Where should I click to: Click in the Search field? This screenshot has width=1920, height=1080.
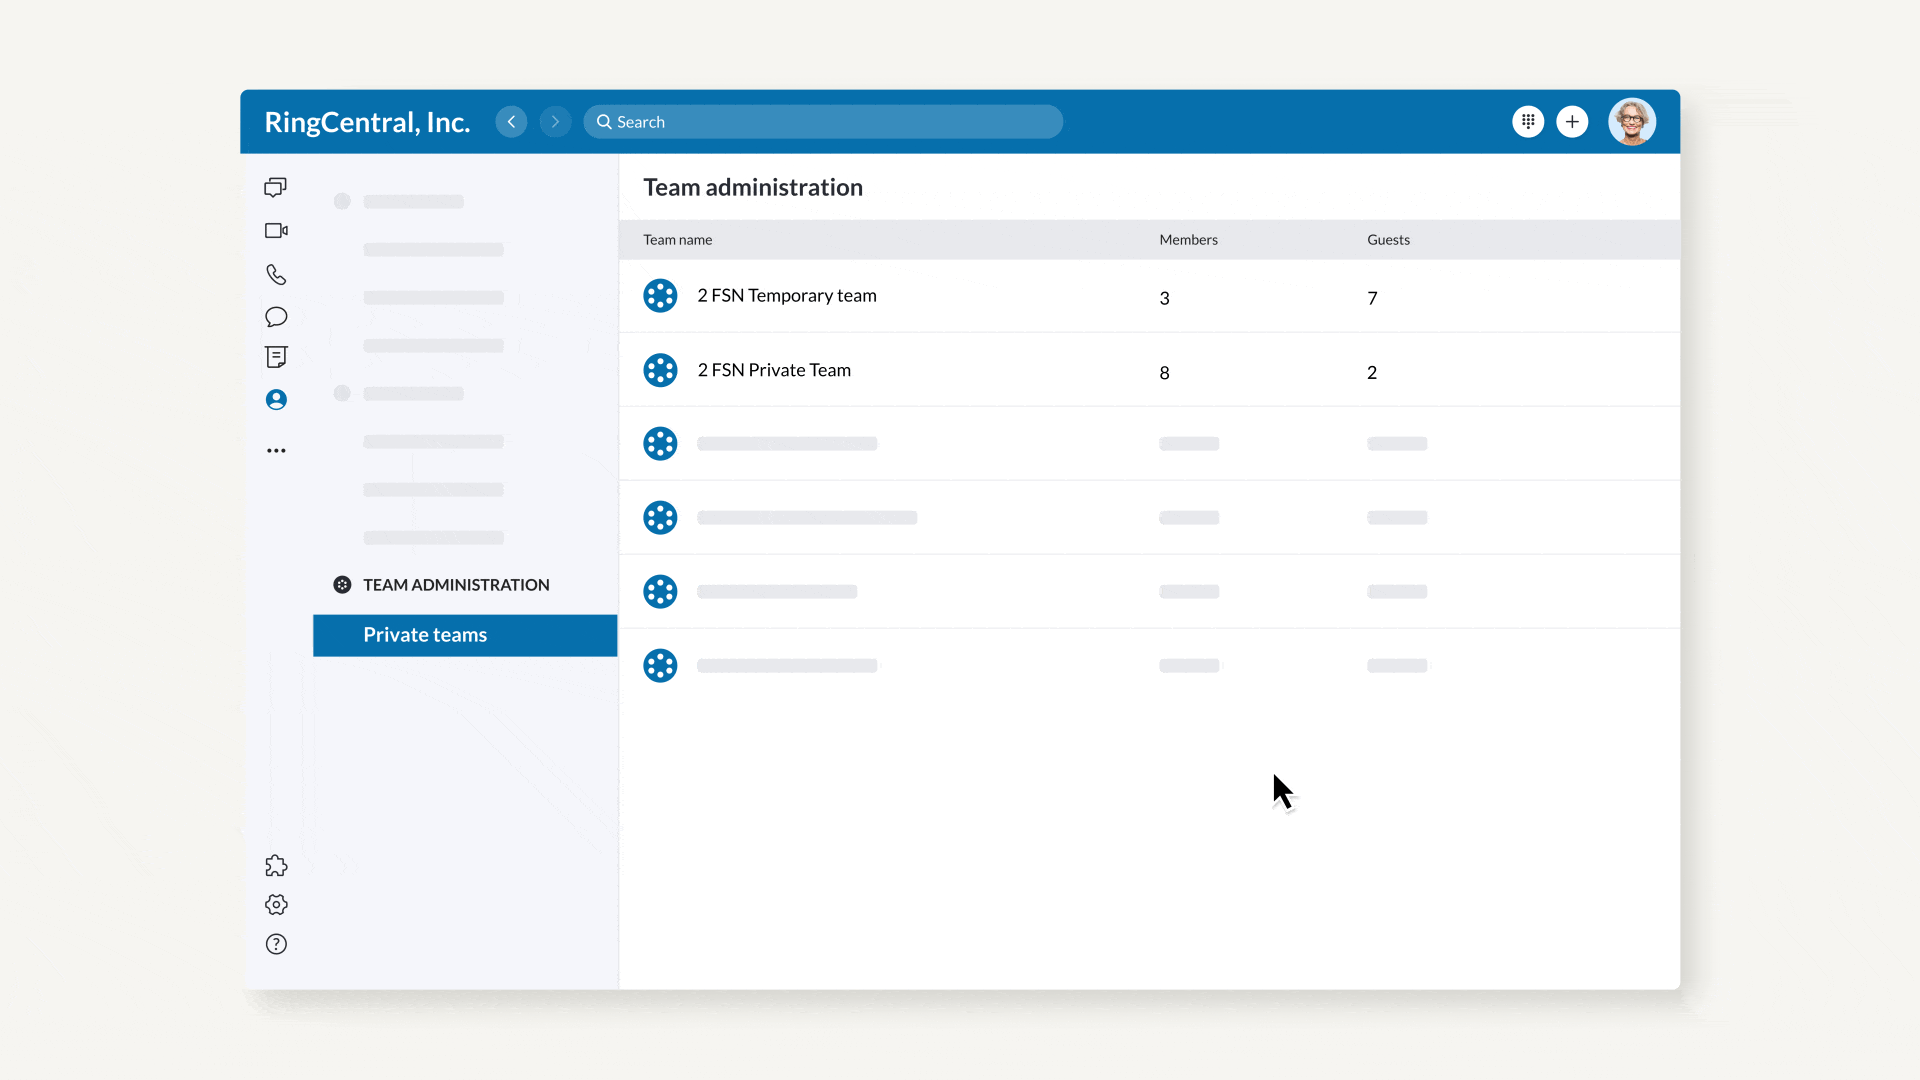(822, 122)
